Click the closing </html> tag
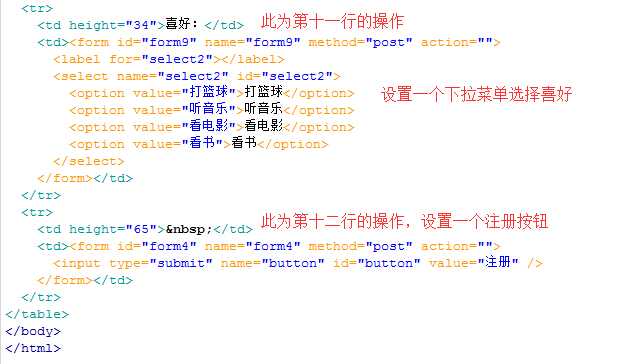This screenshot has height=364, width=635. (33, 348)
